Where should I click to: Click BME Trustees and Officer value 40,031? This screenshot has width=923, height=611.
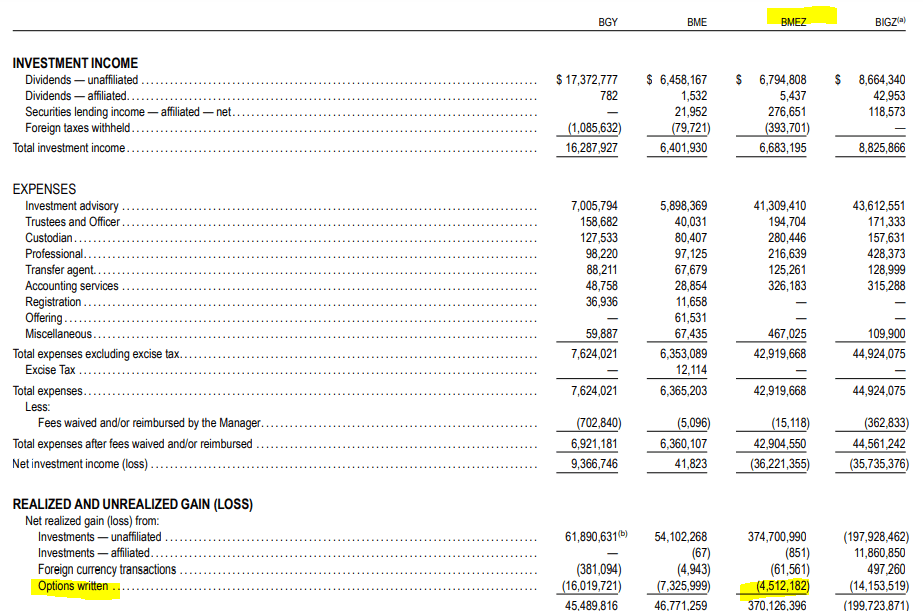pos(690,221)
